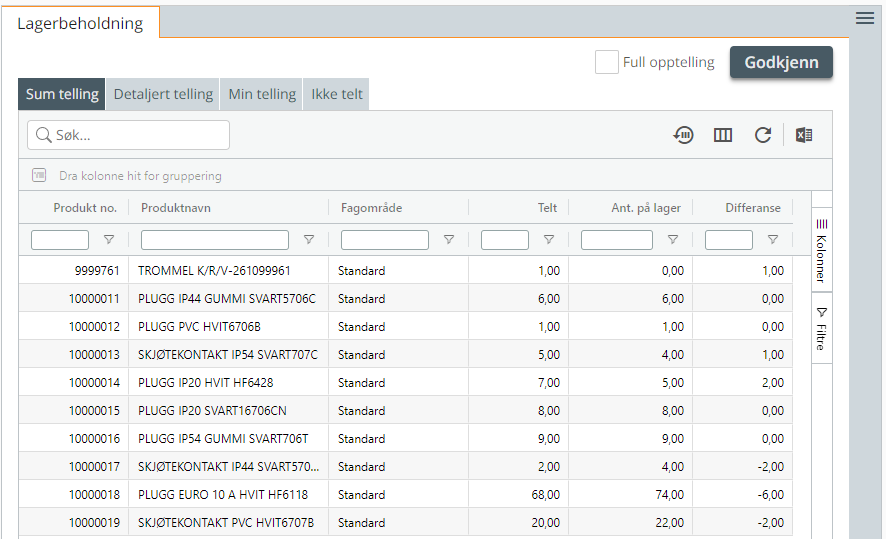Click Telt value 7,00
Viewport: 886px width, 539px height.
(549, 382)
